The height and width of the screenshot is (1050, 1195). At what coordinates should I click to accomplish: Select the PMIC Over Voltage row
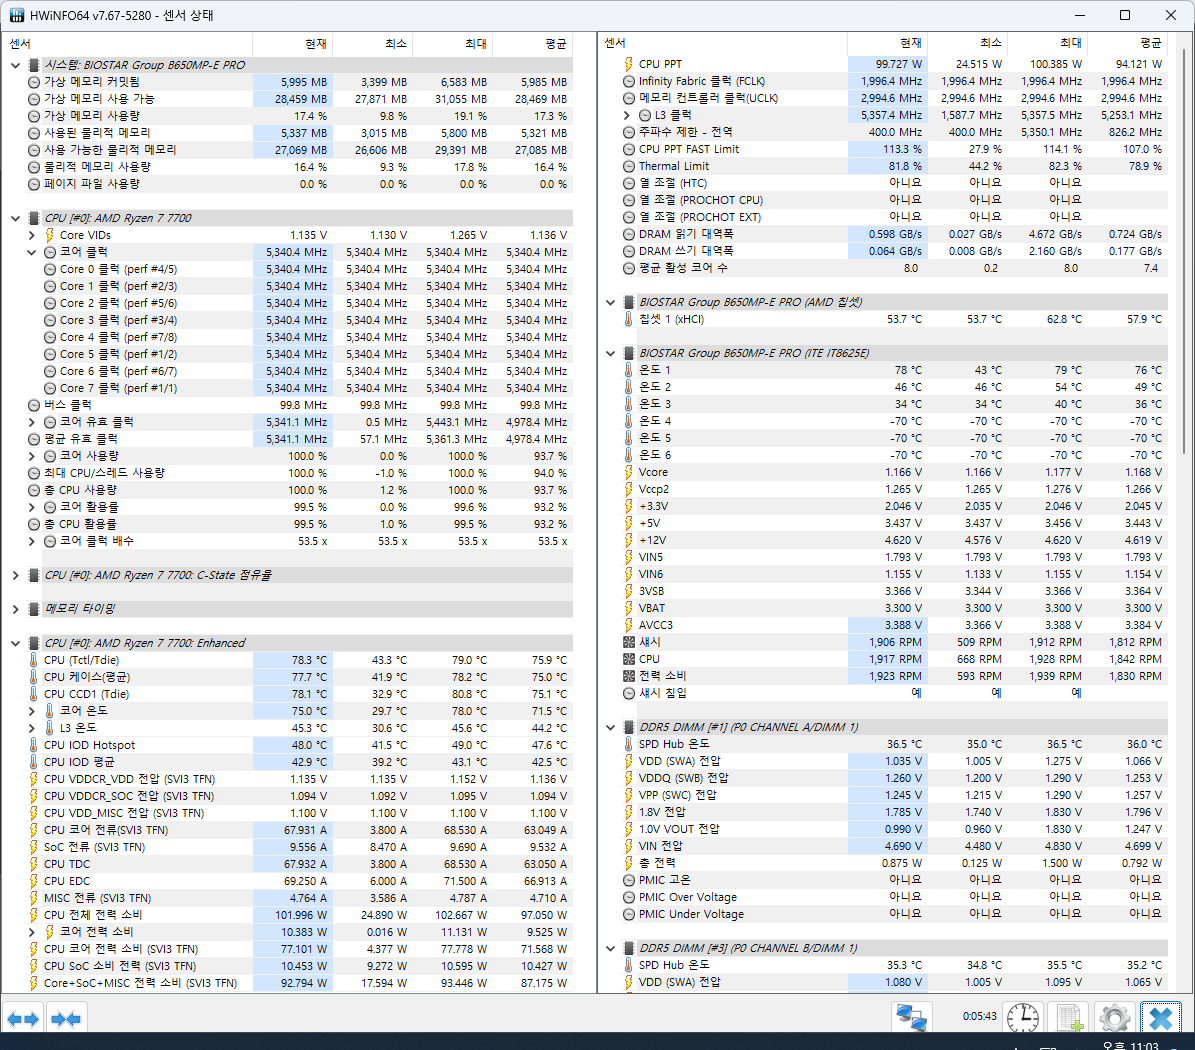895,897
